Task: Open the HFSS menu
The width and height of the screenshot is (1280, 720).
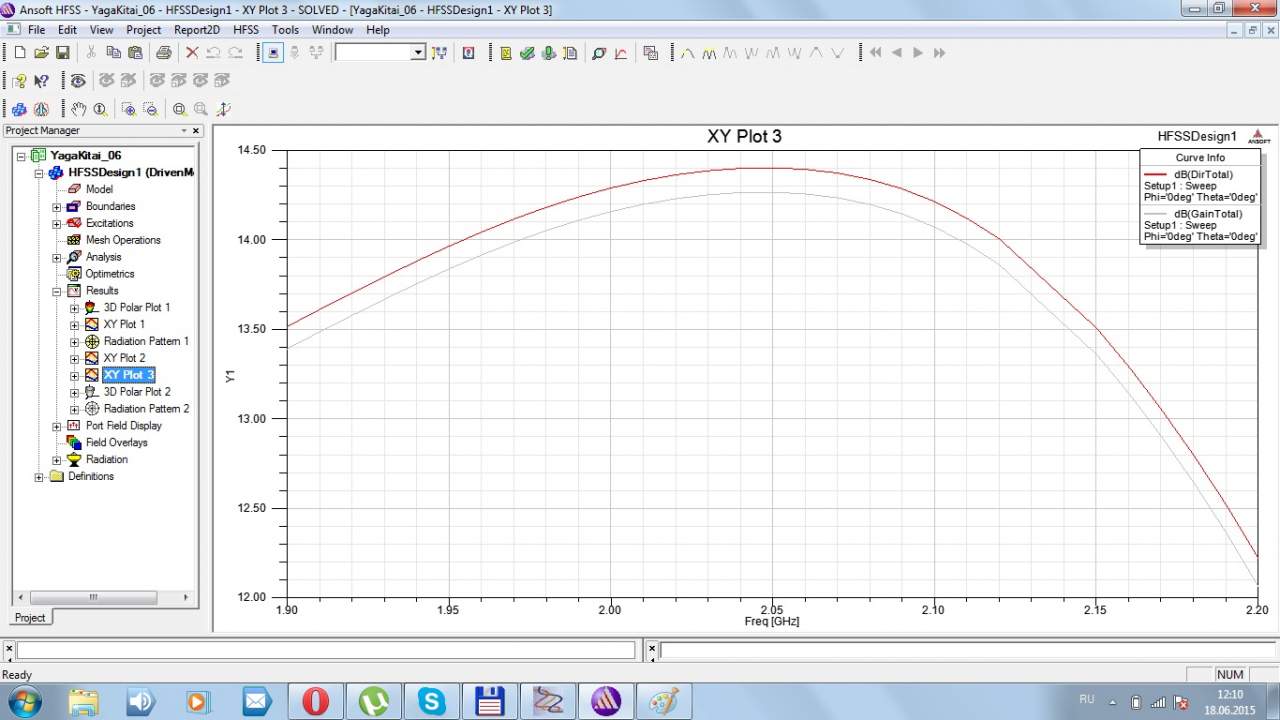Action: (x=246, y=30)
